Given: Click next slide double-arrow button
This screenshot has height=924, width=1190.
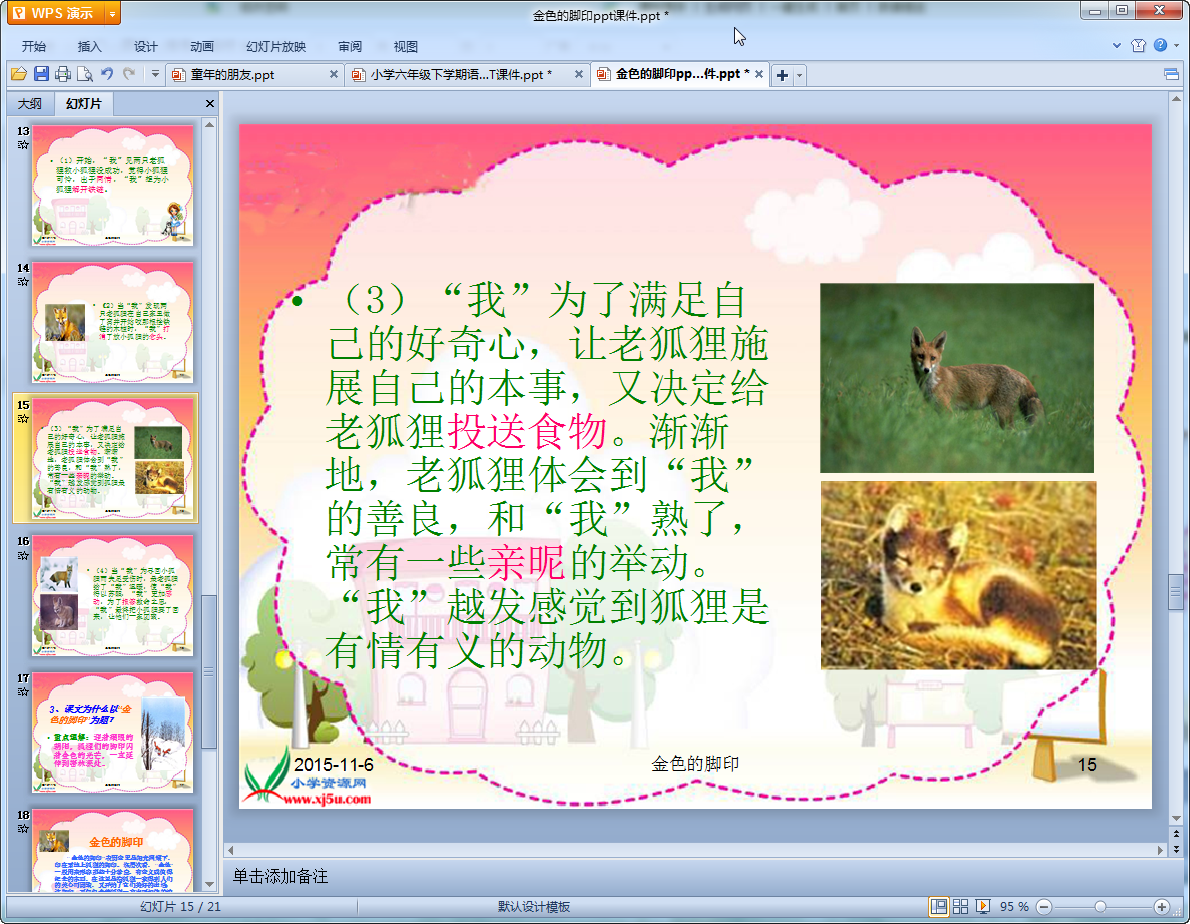Looking at the screenshot, I should [1176, 849].
